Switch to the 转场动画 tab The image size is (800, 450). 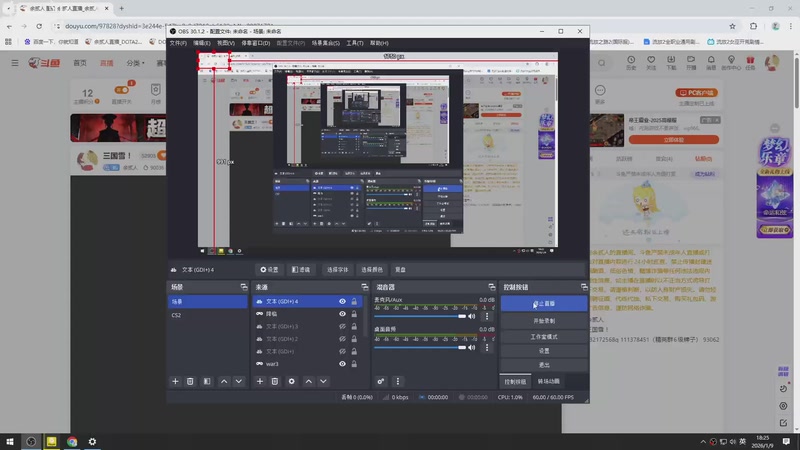click(x=548, y=382)
